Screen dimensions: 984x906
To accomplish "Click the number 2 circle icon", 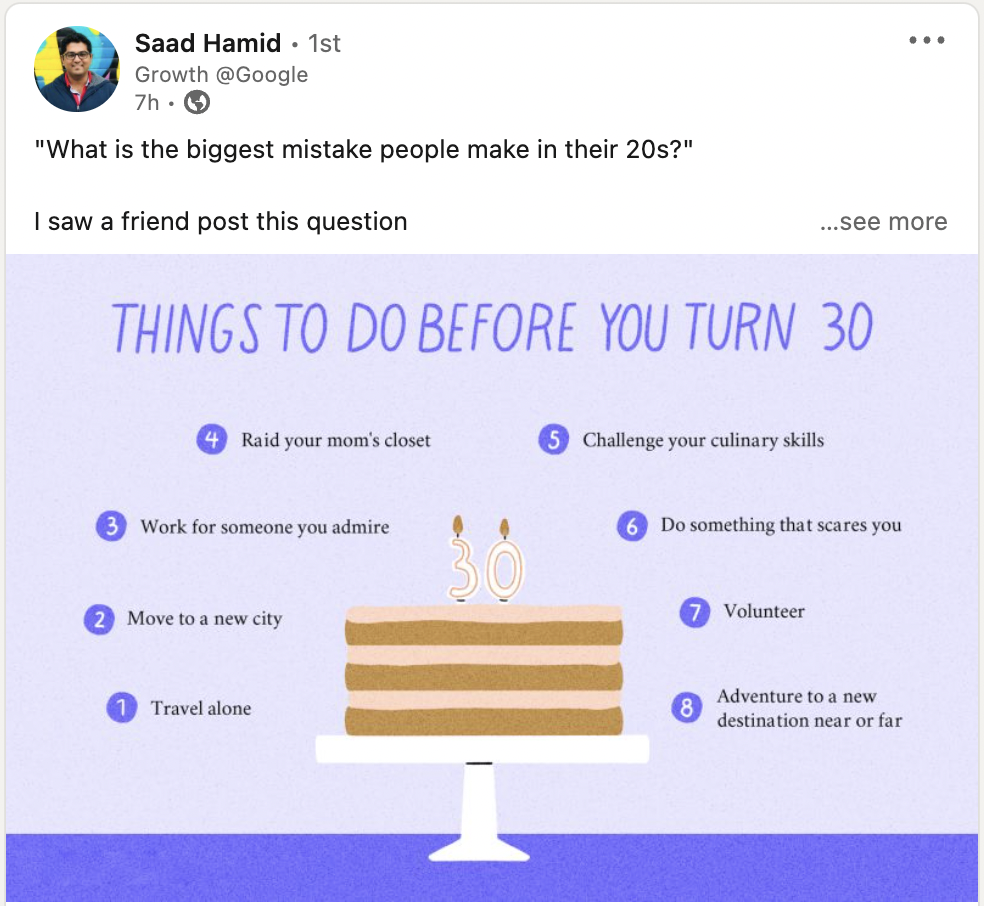I will (98, 619).
